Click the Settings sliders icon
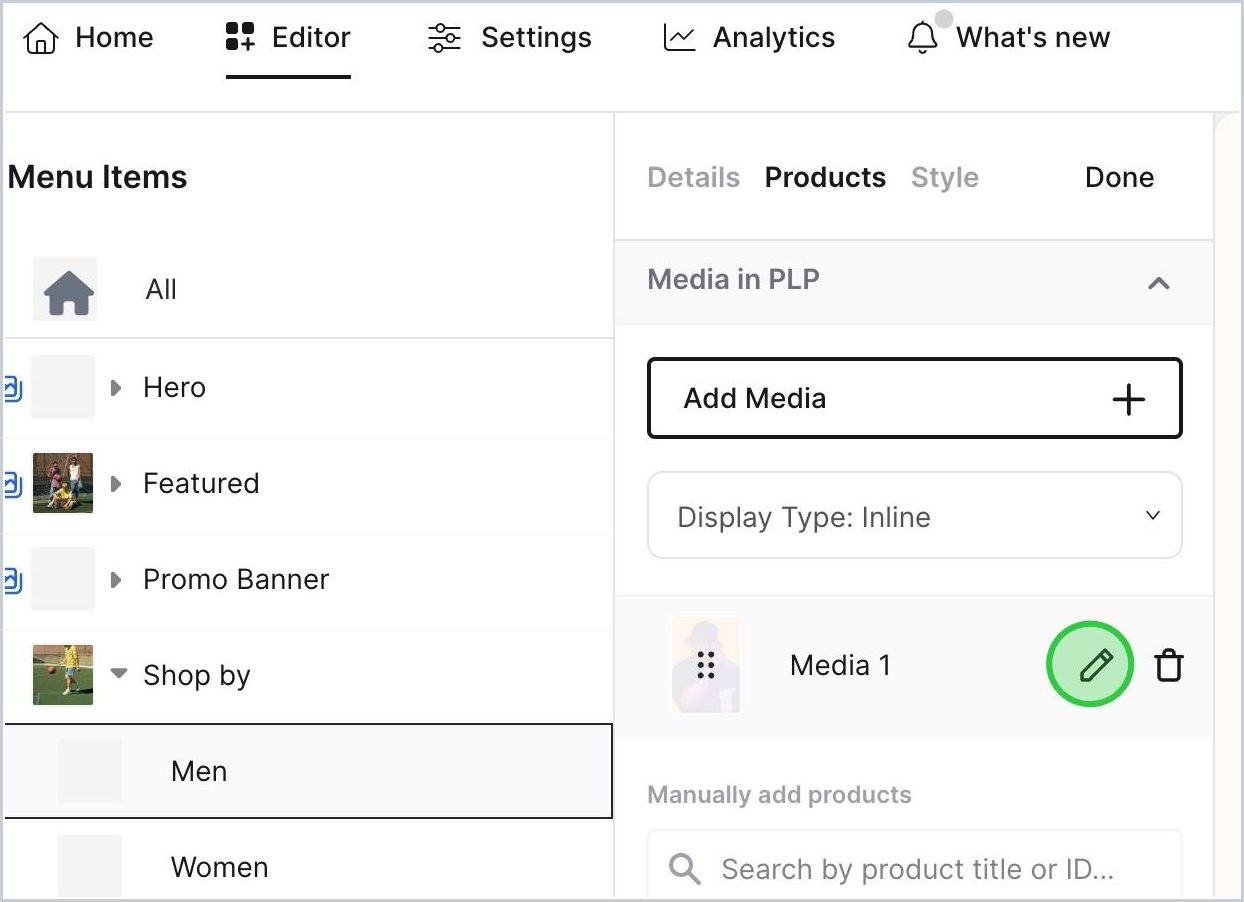This screenshot has width=1244, height=902. (x=444, y=38)
